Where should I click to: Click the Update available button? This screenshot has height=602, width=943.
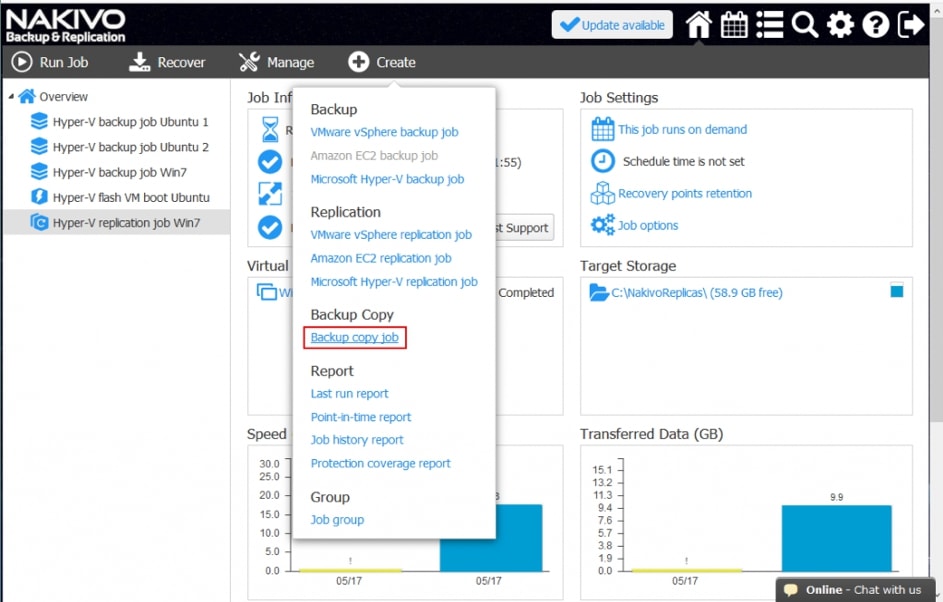(612, 25)
